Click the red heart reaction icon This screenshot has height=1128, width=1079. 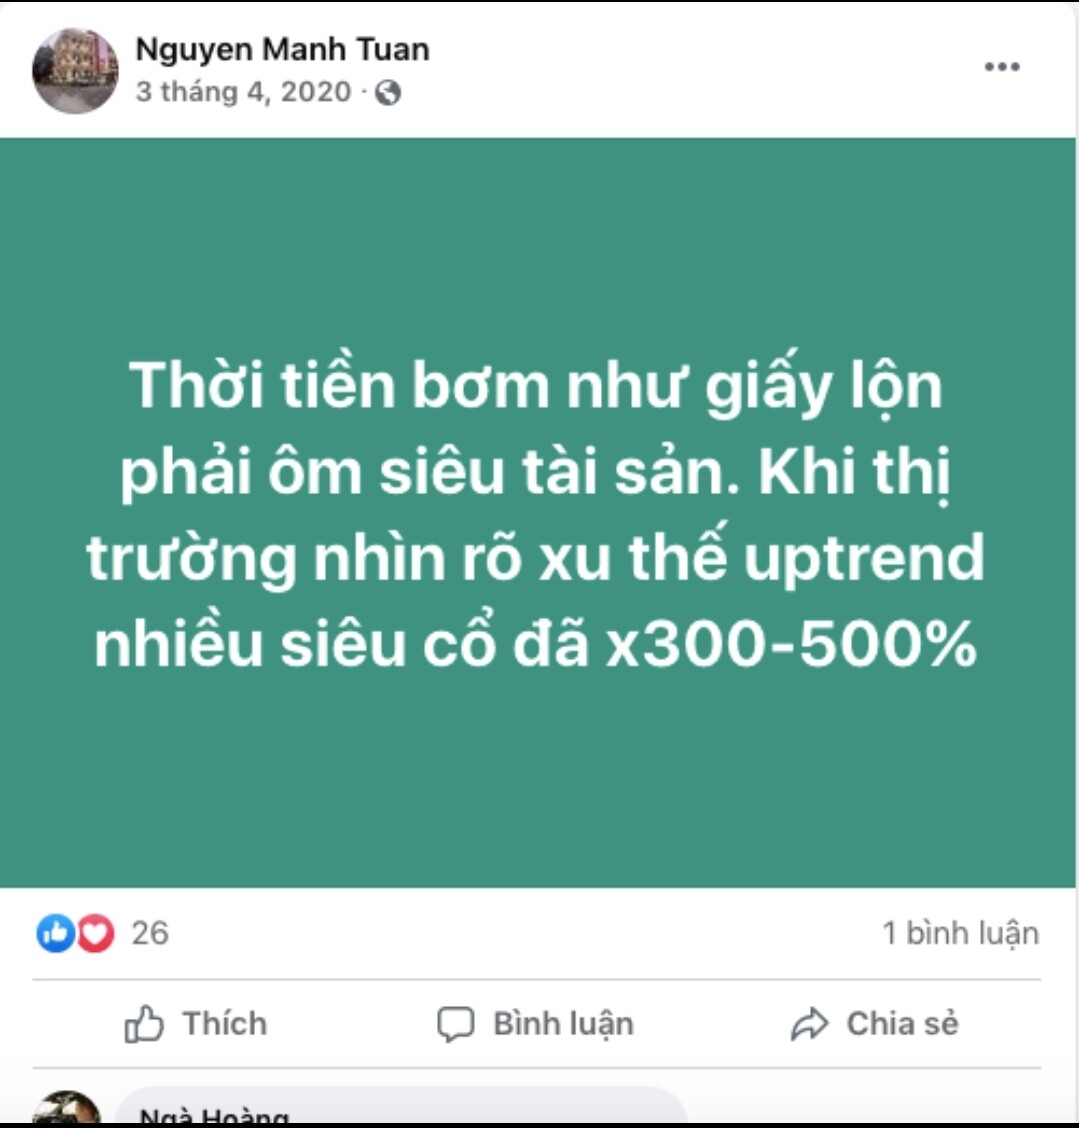tap(96, 933)
